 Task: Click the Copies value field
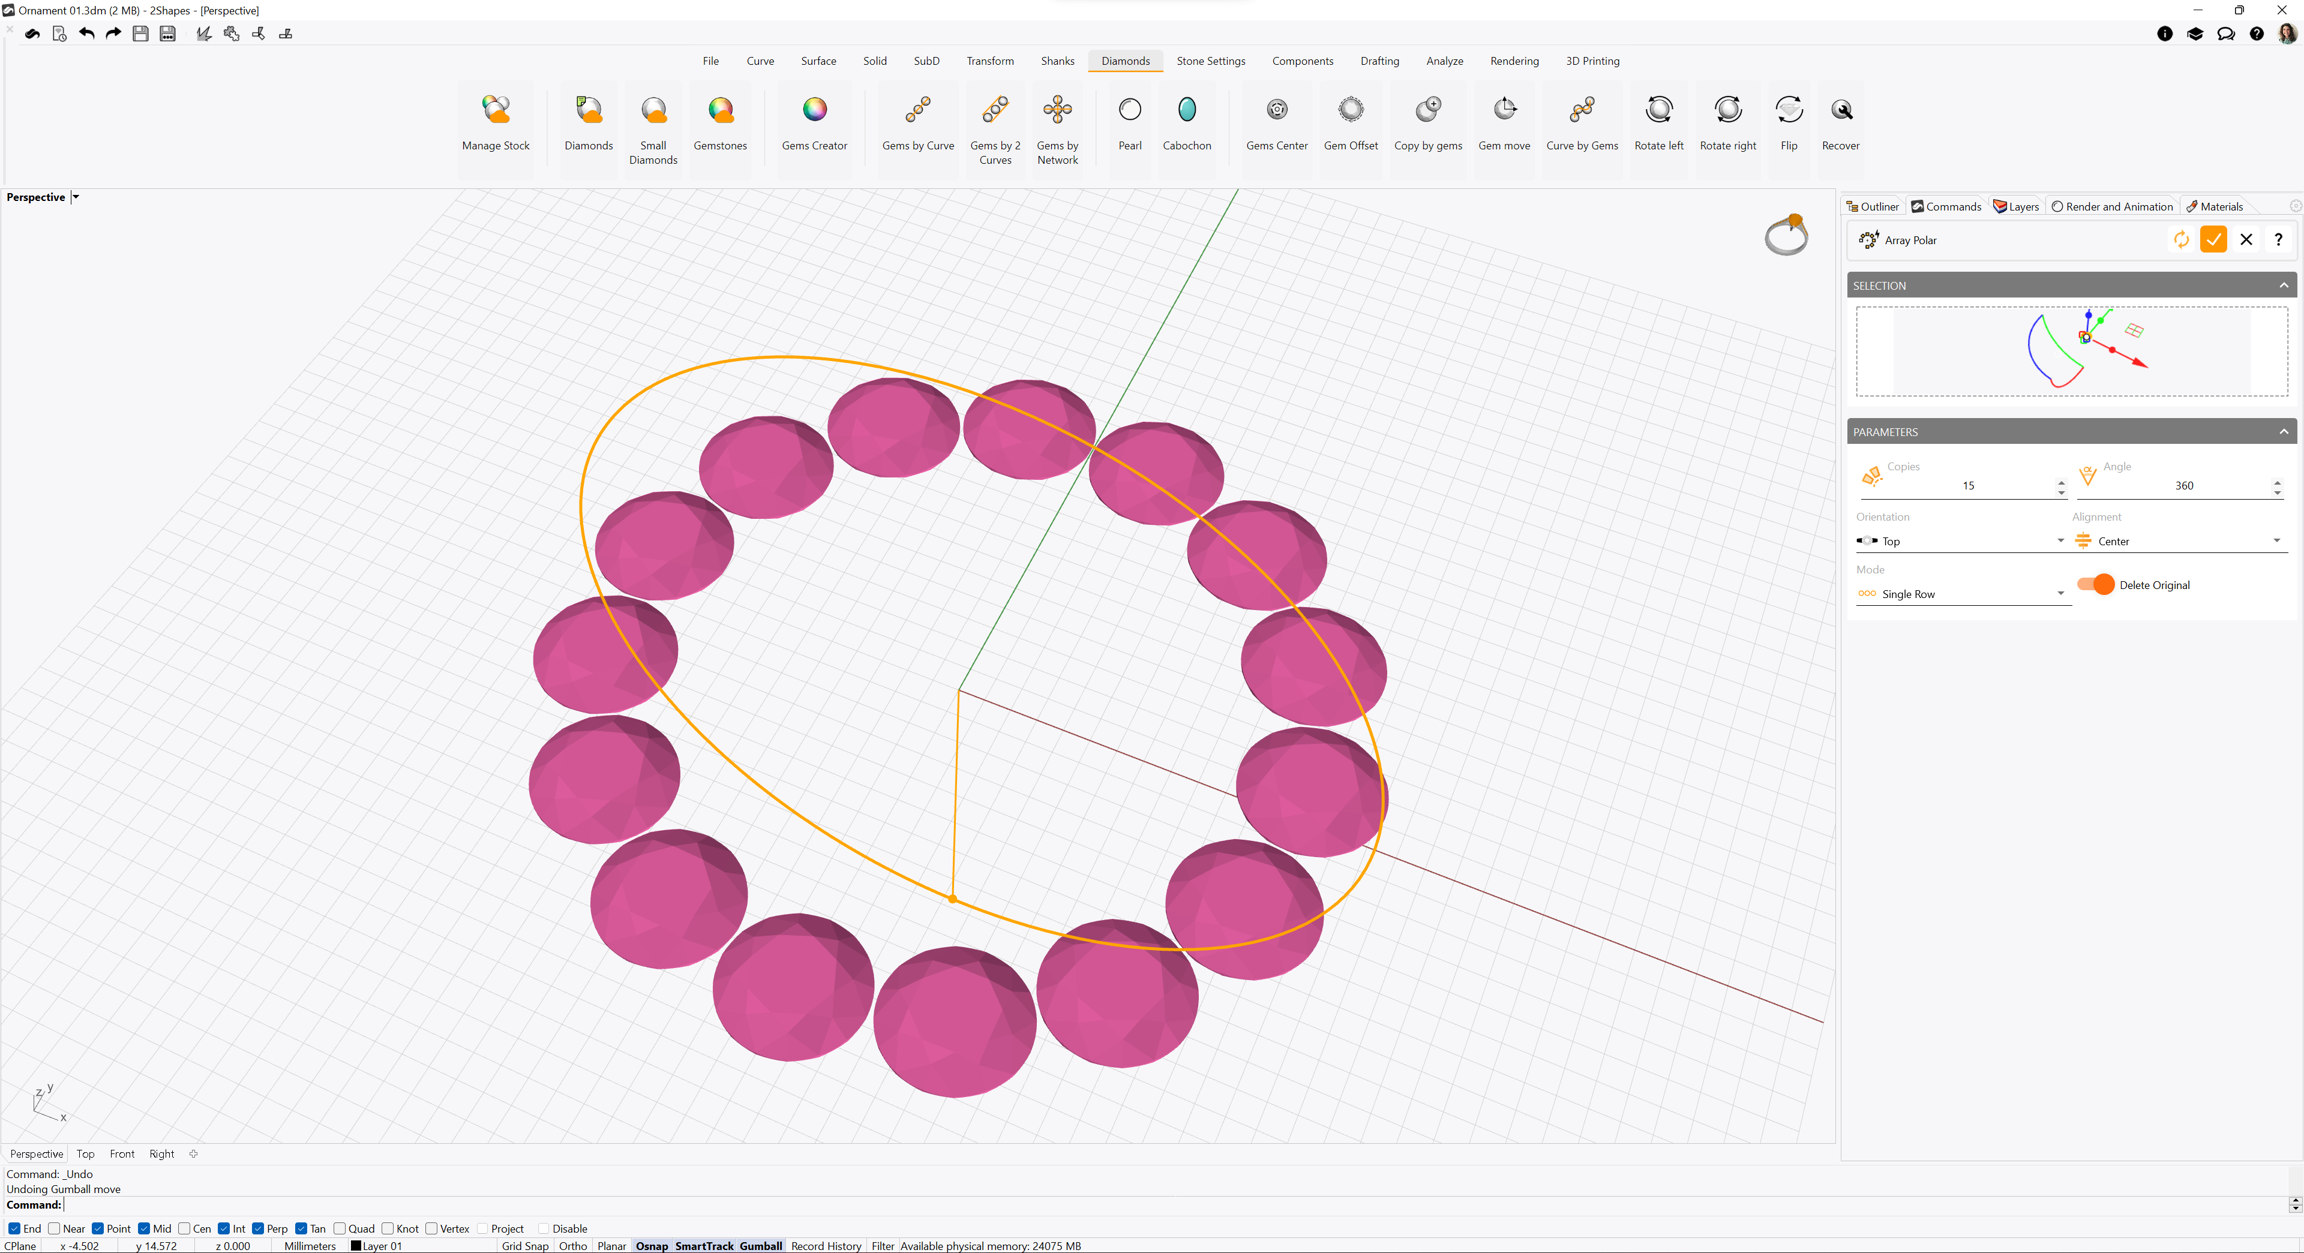1966,486
